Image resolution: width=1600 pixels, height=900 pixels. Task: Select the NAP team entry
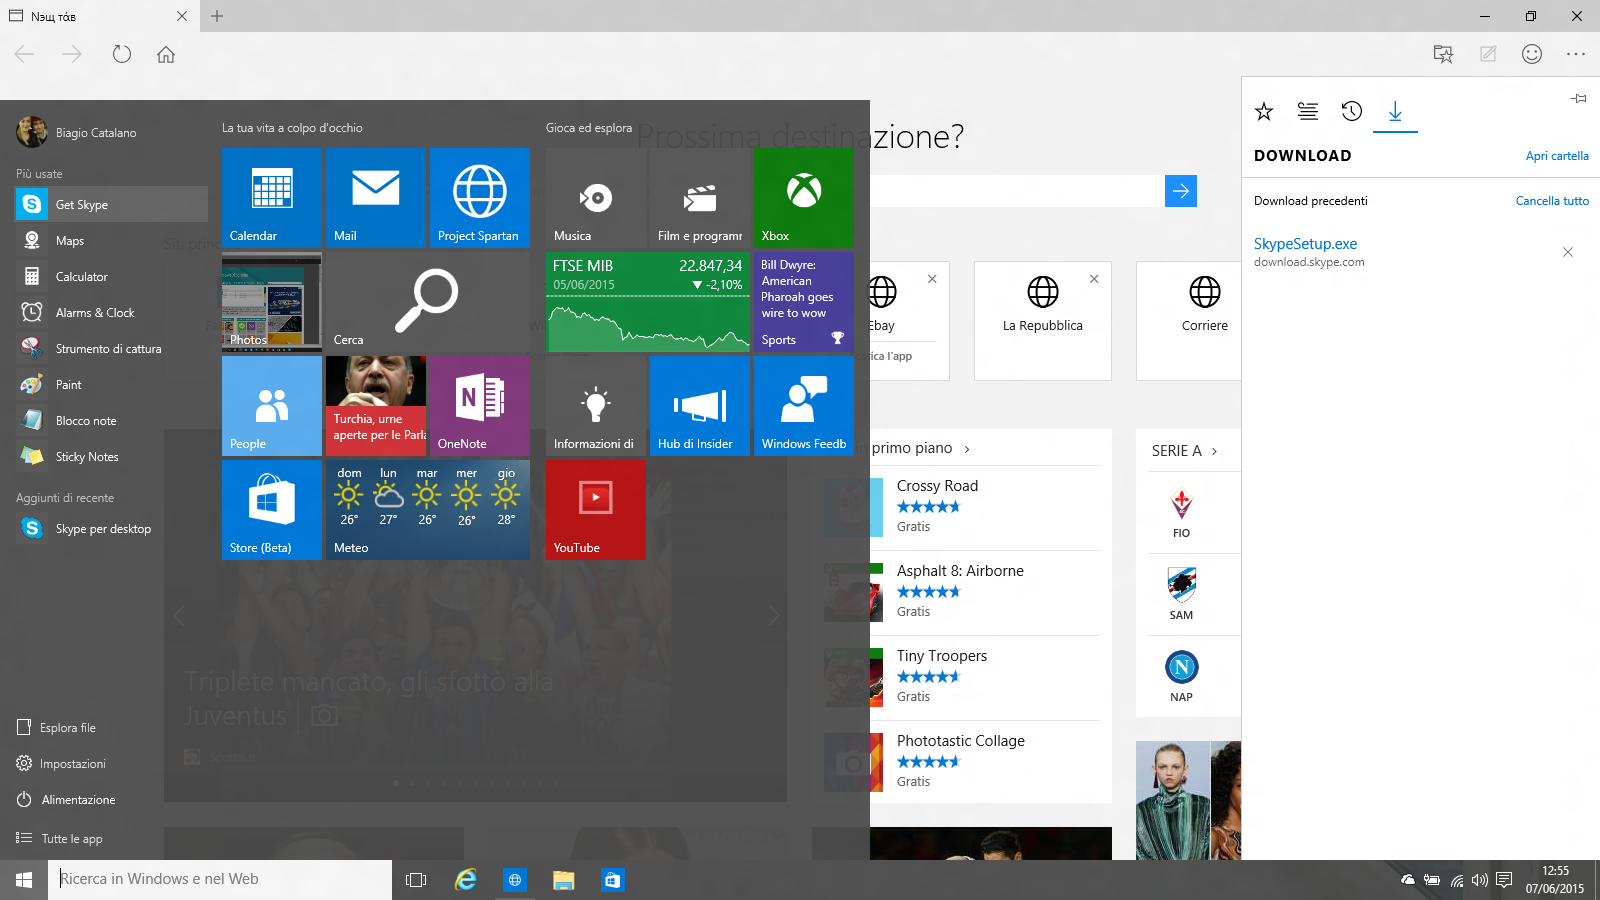pyautogui.click(x=1182, y=677)
